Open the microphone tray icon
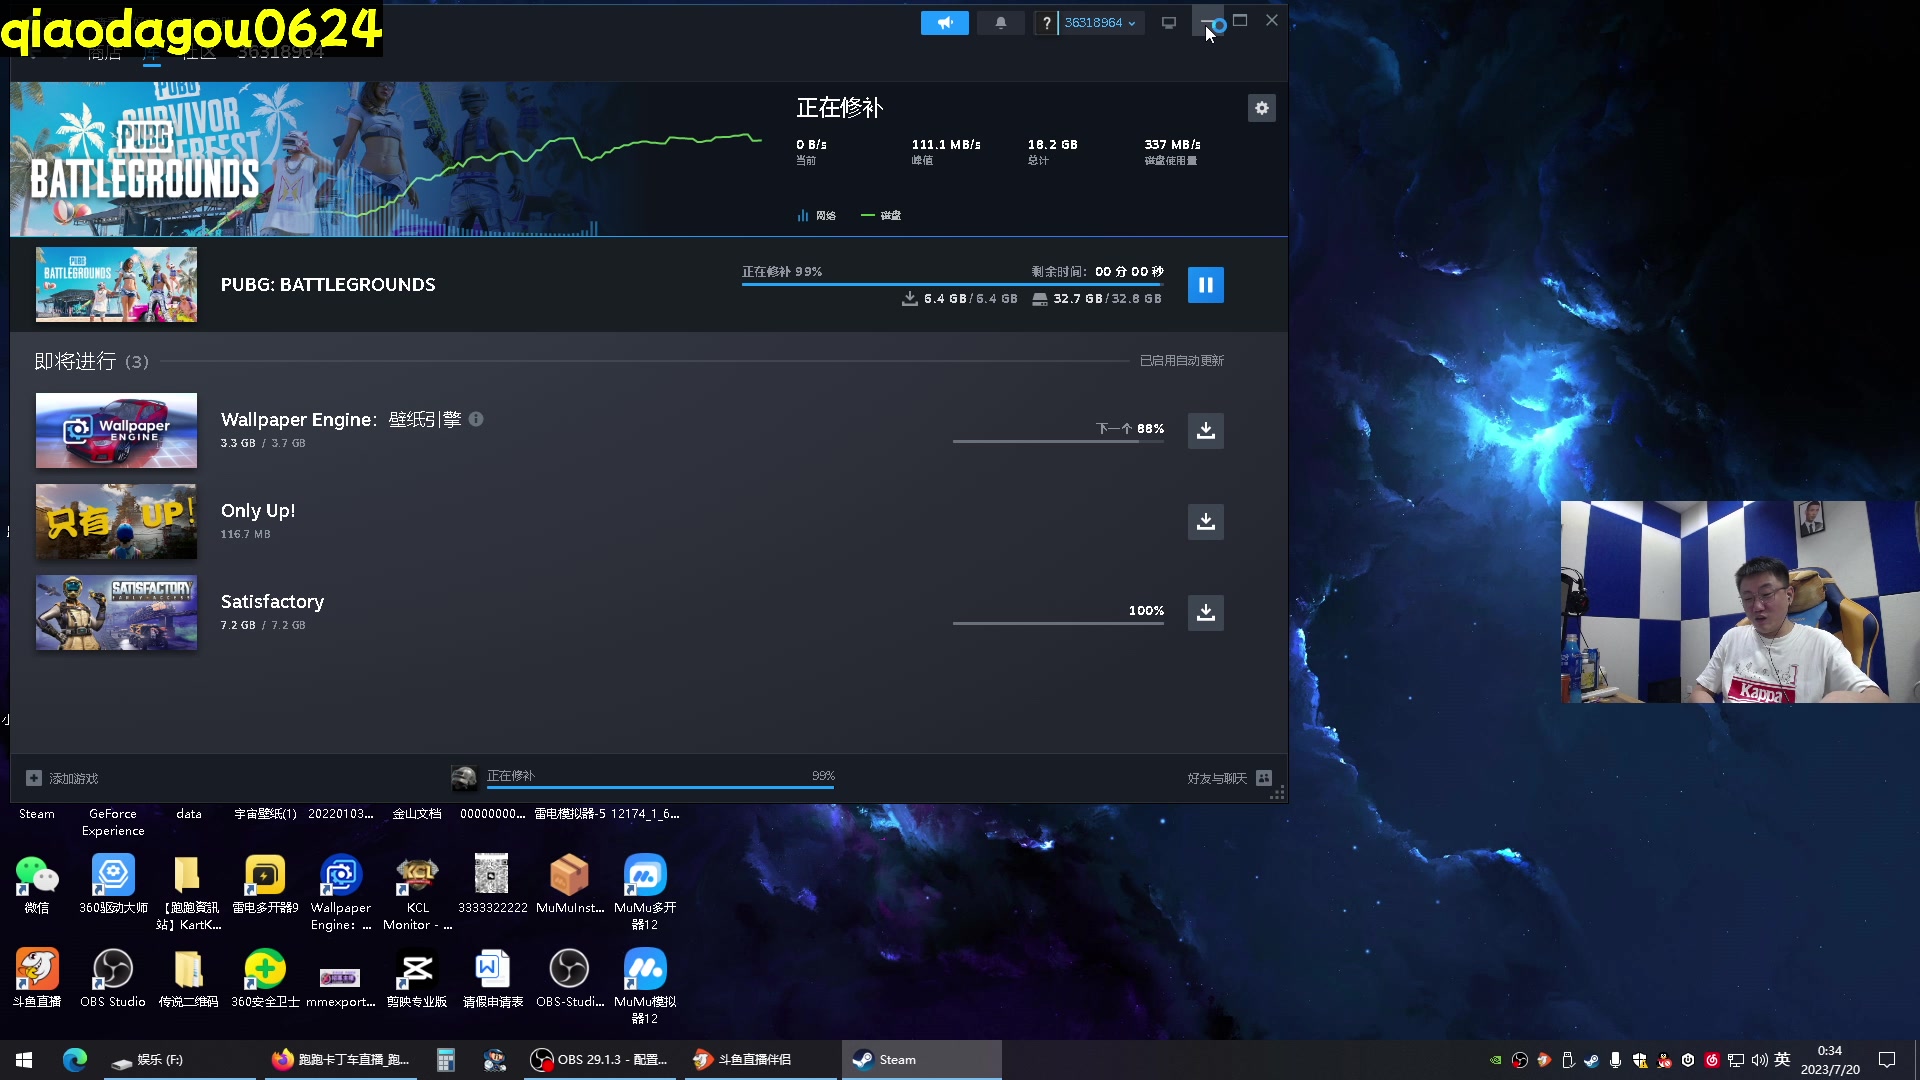This screenshot has width=1920, height=1080. point(1615,1060)
